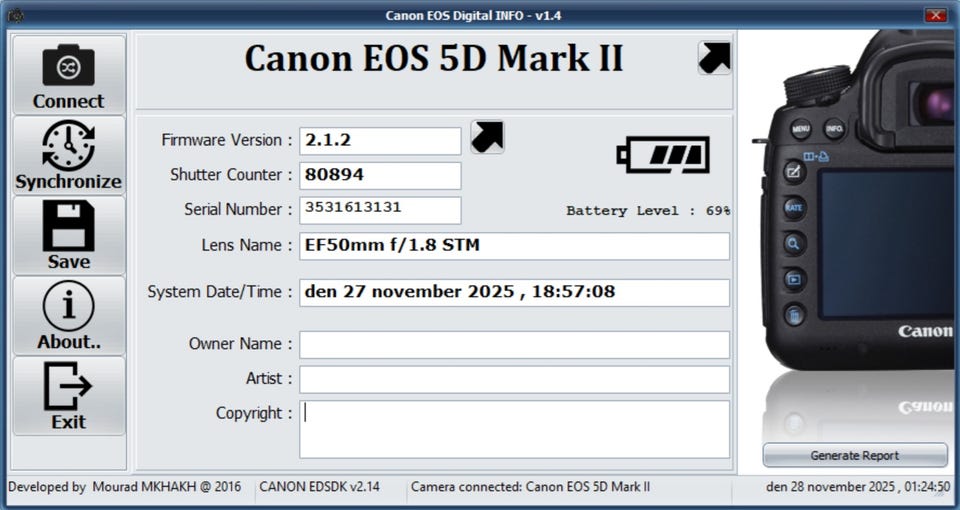Click the Serial Number label

[x=238, y=209]
